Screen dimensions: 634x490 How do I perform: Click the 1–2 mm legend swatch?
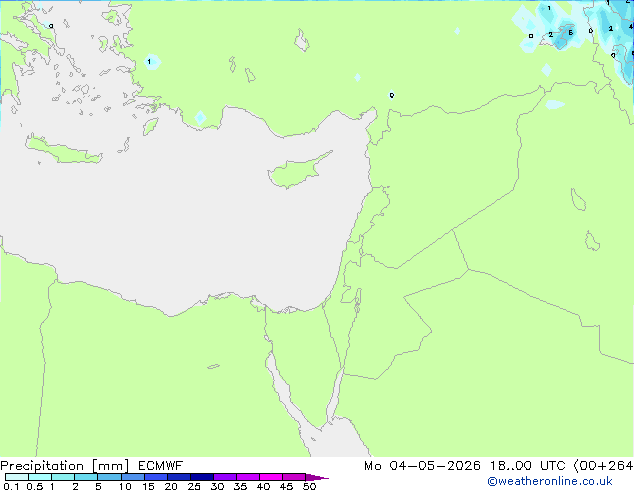pos(63,477)
